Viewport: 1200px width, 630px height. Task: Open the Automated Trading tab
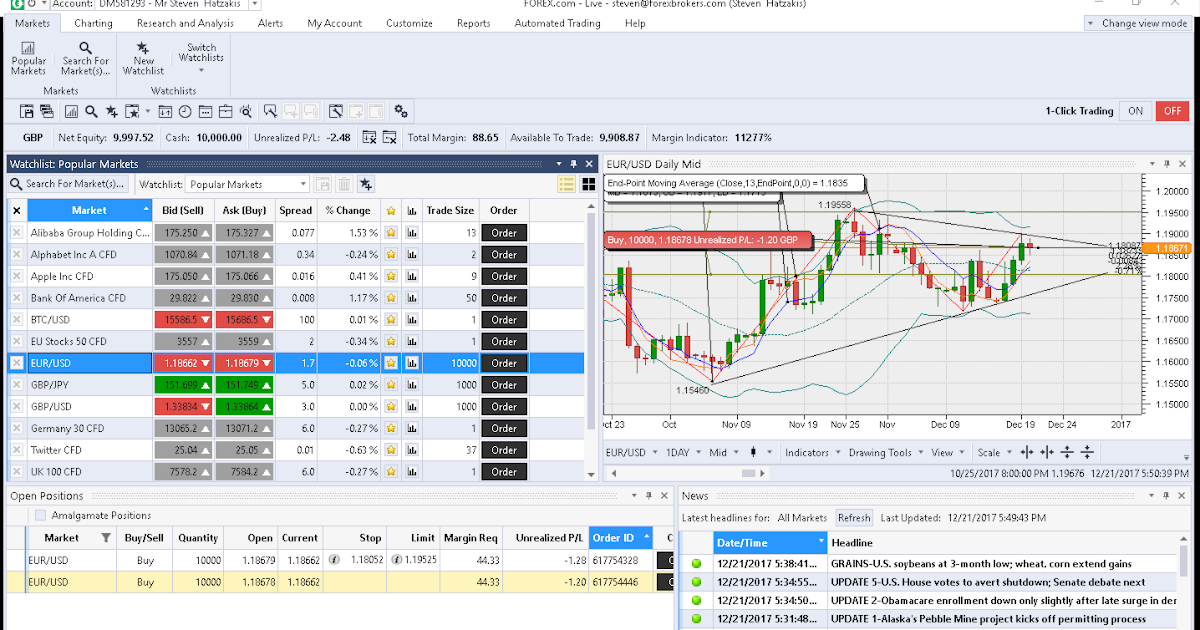click(x=557, y=23)
